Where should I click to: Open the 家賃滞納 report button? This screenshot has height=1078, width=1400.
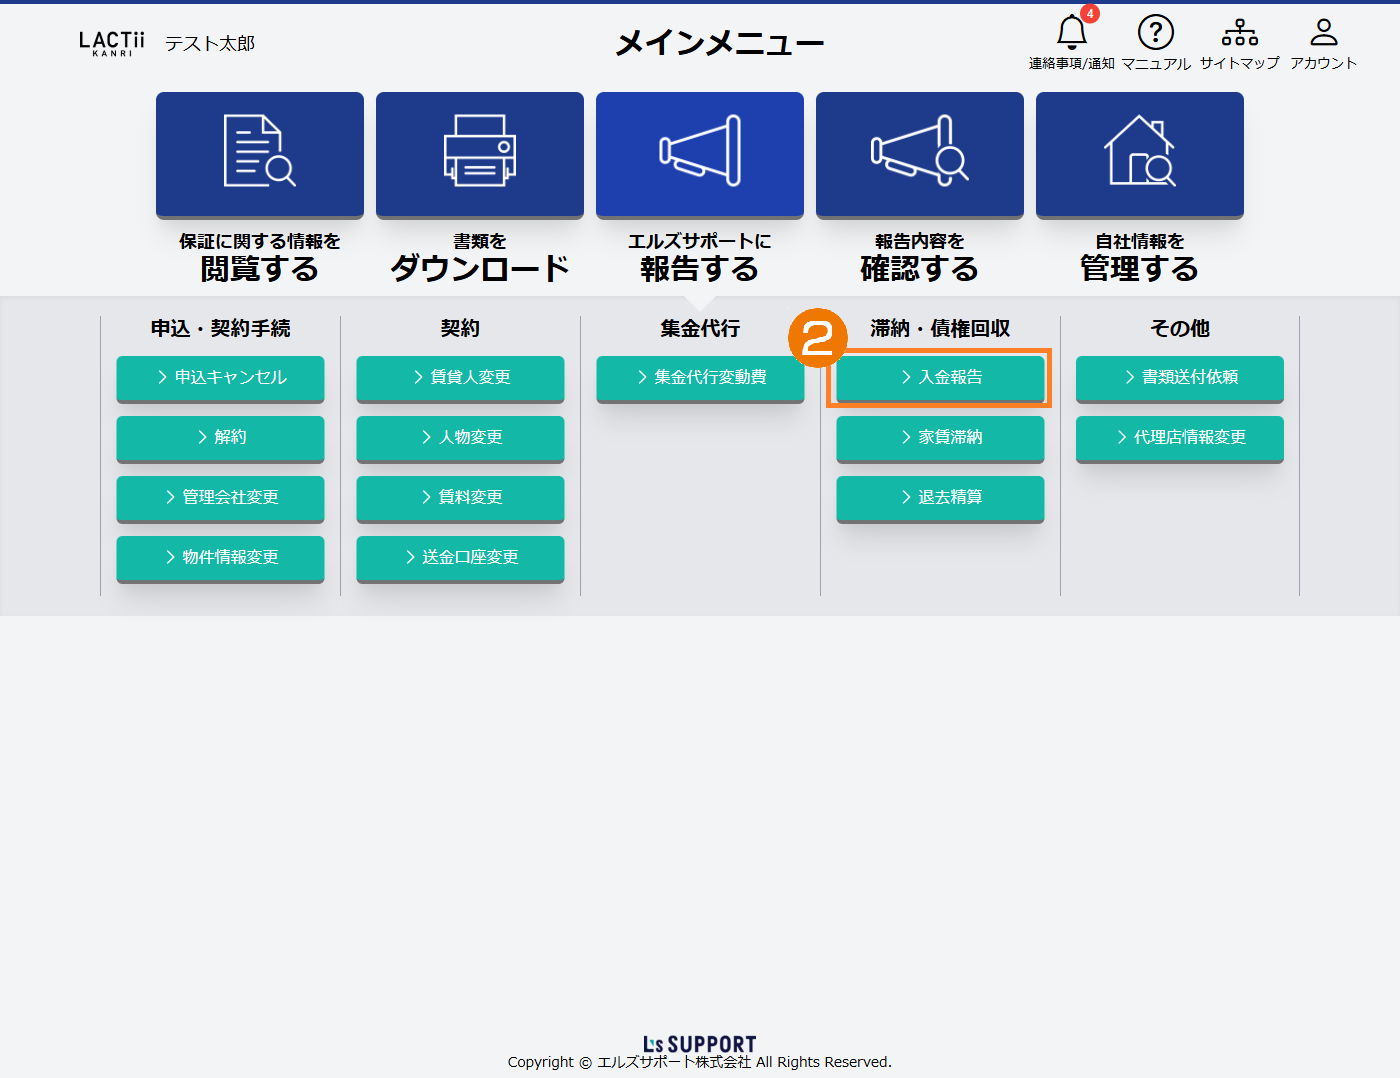click(x=940, y=438)
